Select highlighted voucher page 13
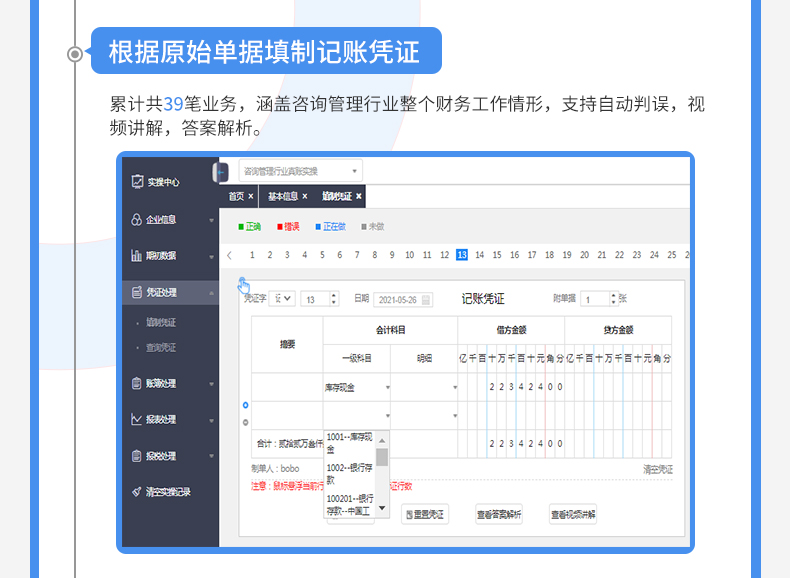 (x=462, y=255)
